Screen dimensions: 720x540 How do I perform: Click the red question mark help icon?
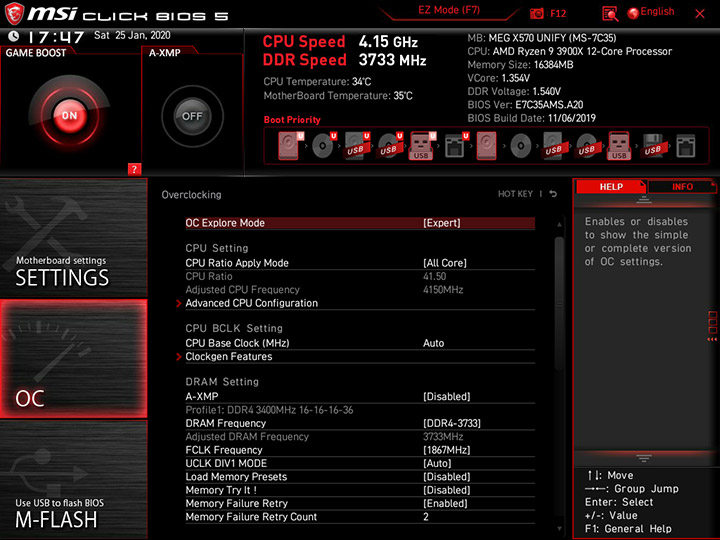(x=134, y=169)
